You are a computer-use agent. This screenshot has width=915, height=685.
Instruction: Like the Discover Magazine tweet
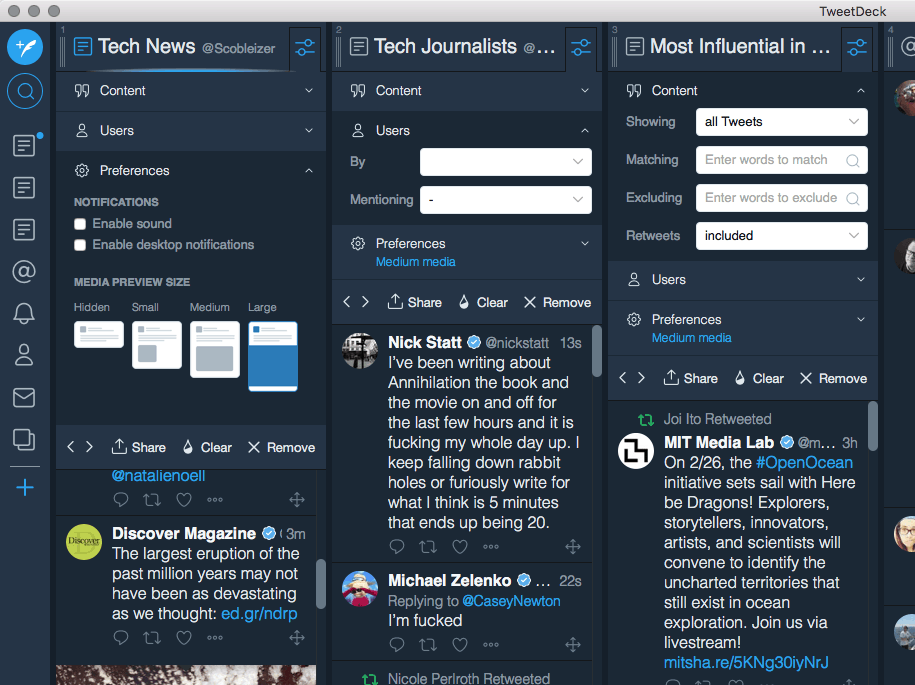point(184,638)
